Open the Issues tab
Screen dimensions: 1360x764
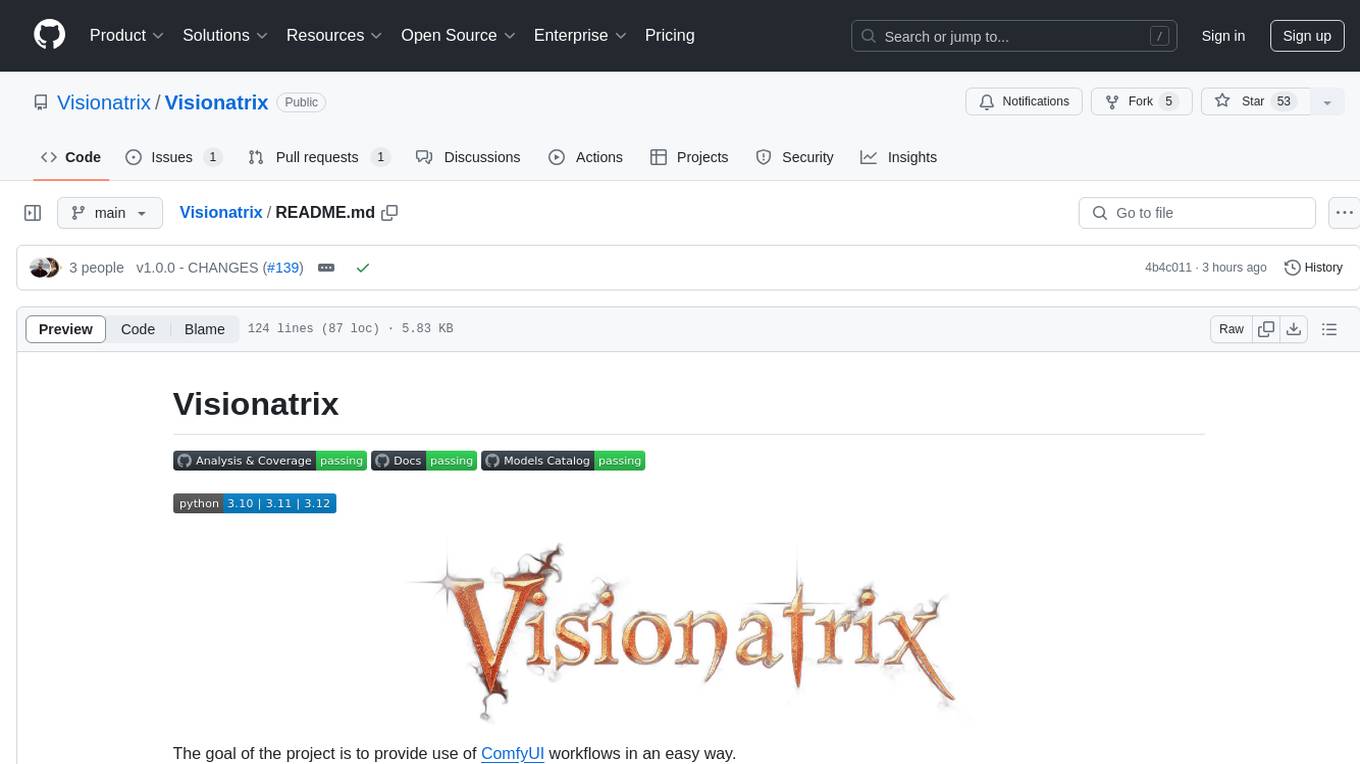coord(174,157)
